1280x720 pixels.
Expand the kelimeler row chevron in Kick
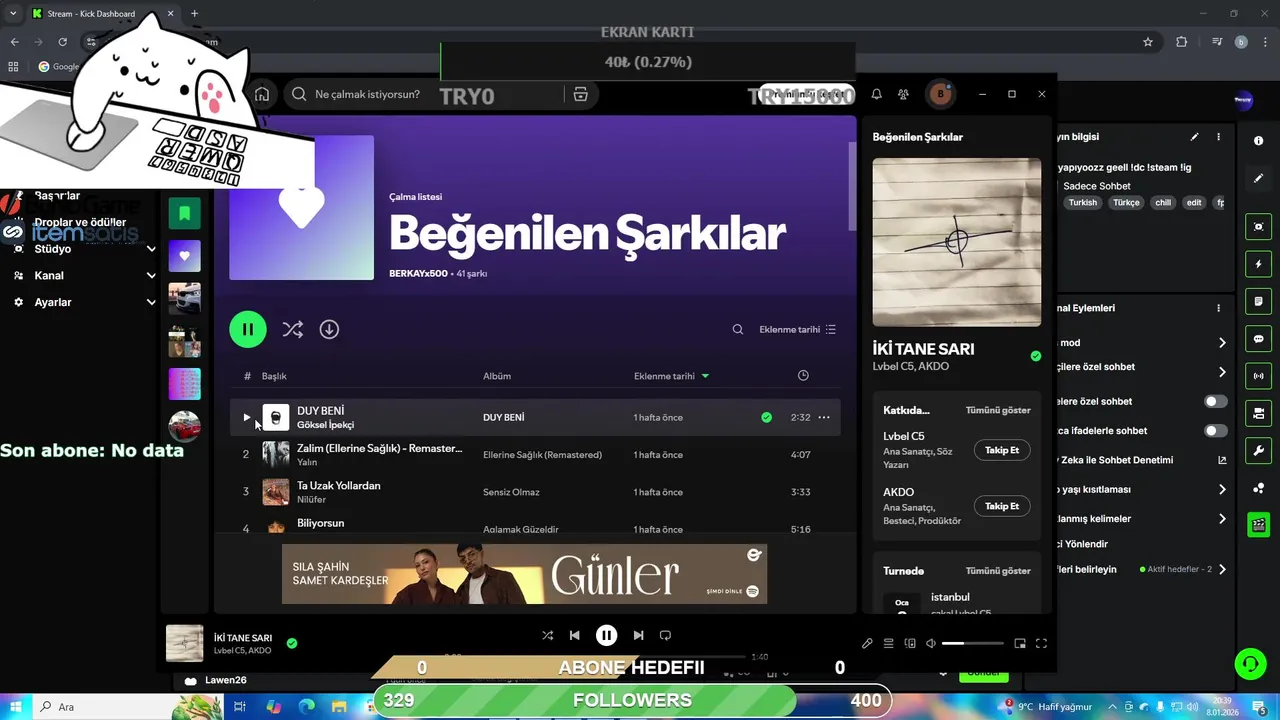[x=1222, y=519]
